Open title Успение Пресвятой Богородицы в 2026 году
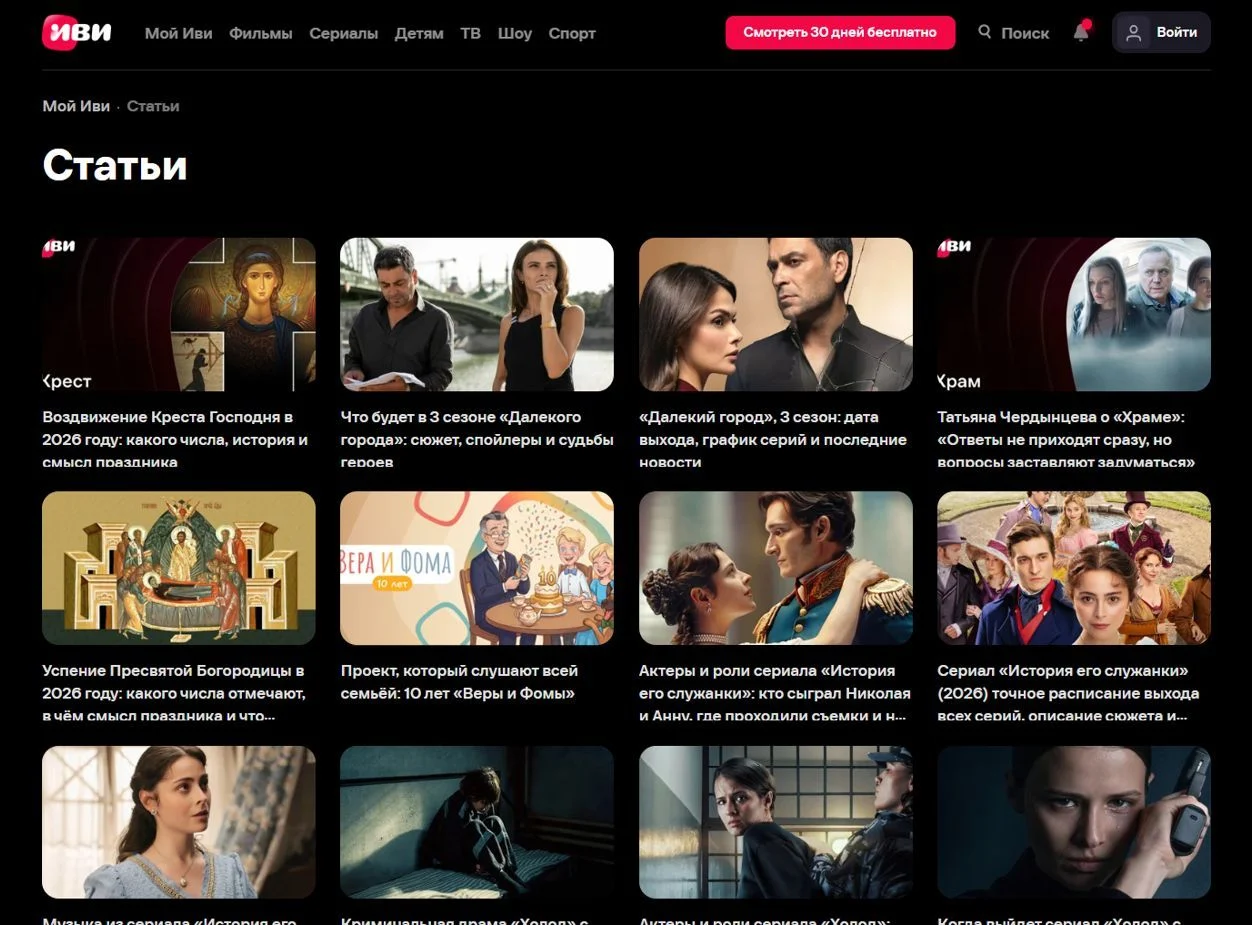Viewport: 1252px width, 925px height. point(174,693)
